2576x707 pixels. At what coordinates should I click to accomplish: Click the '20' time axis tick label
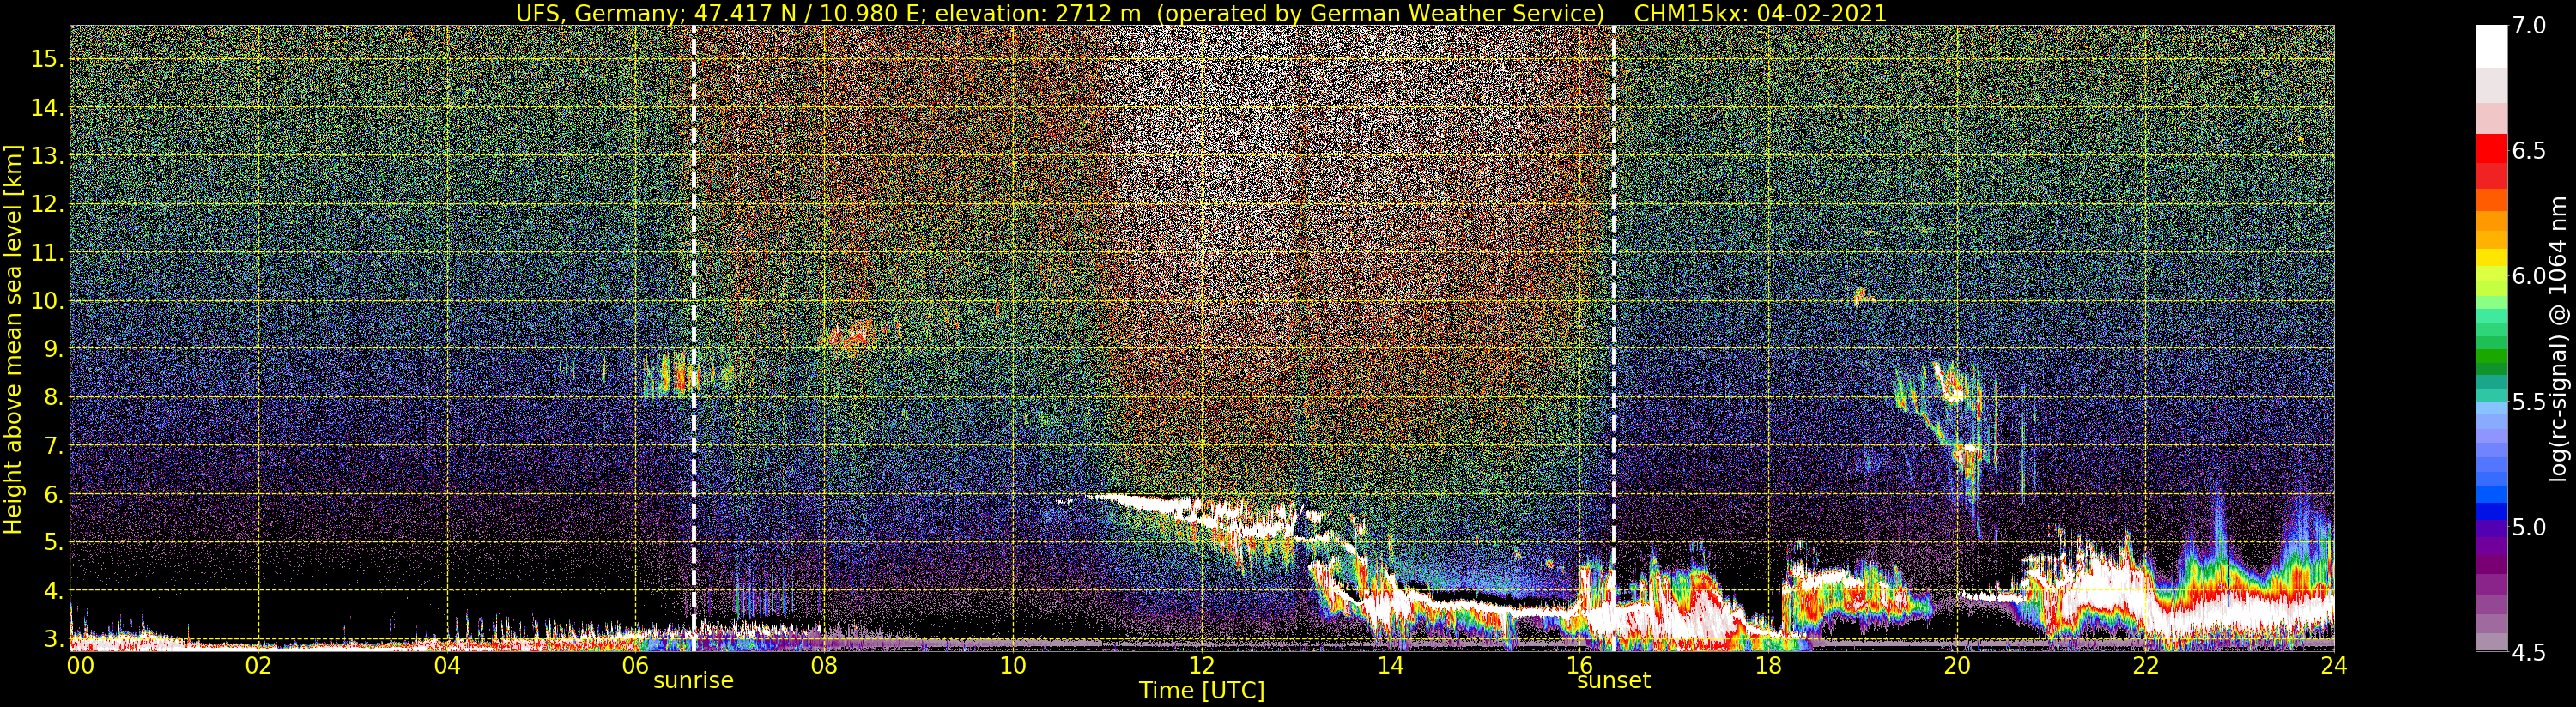[1957, 665]
